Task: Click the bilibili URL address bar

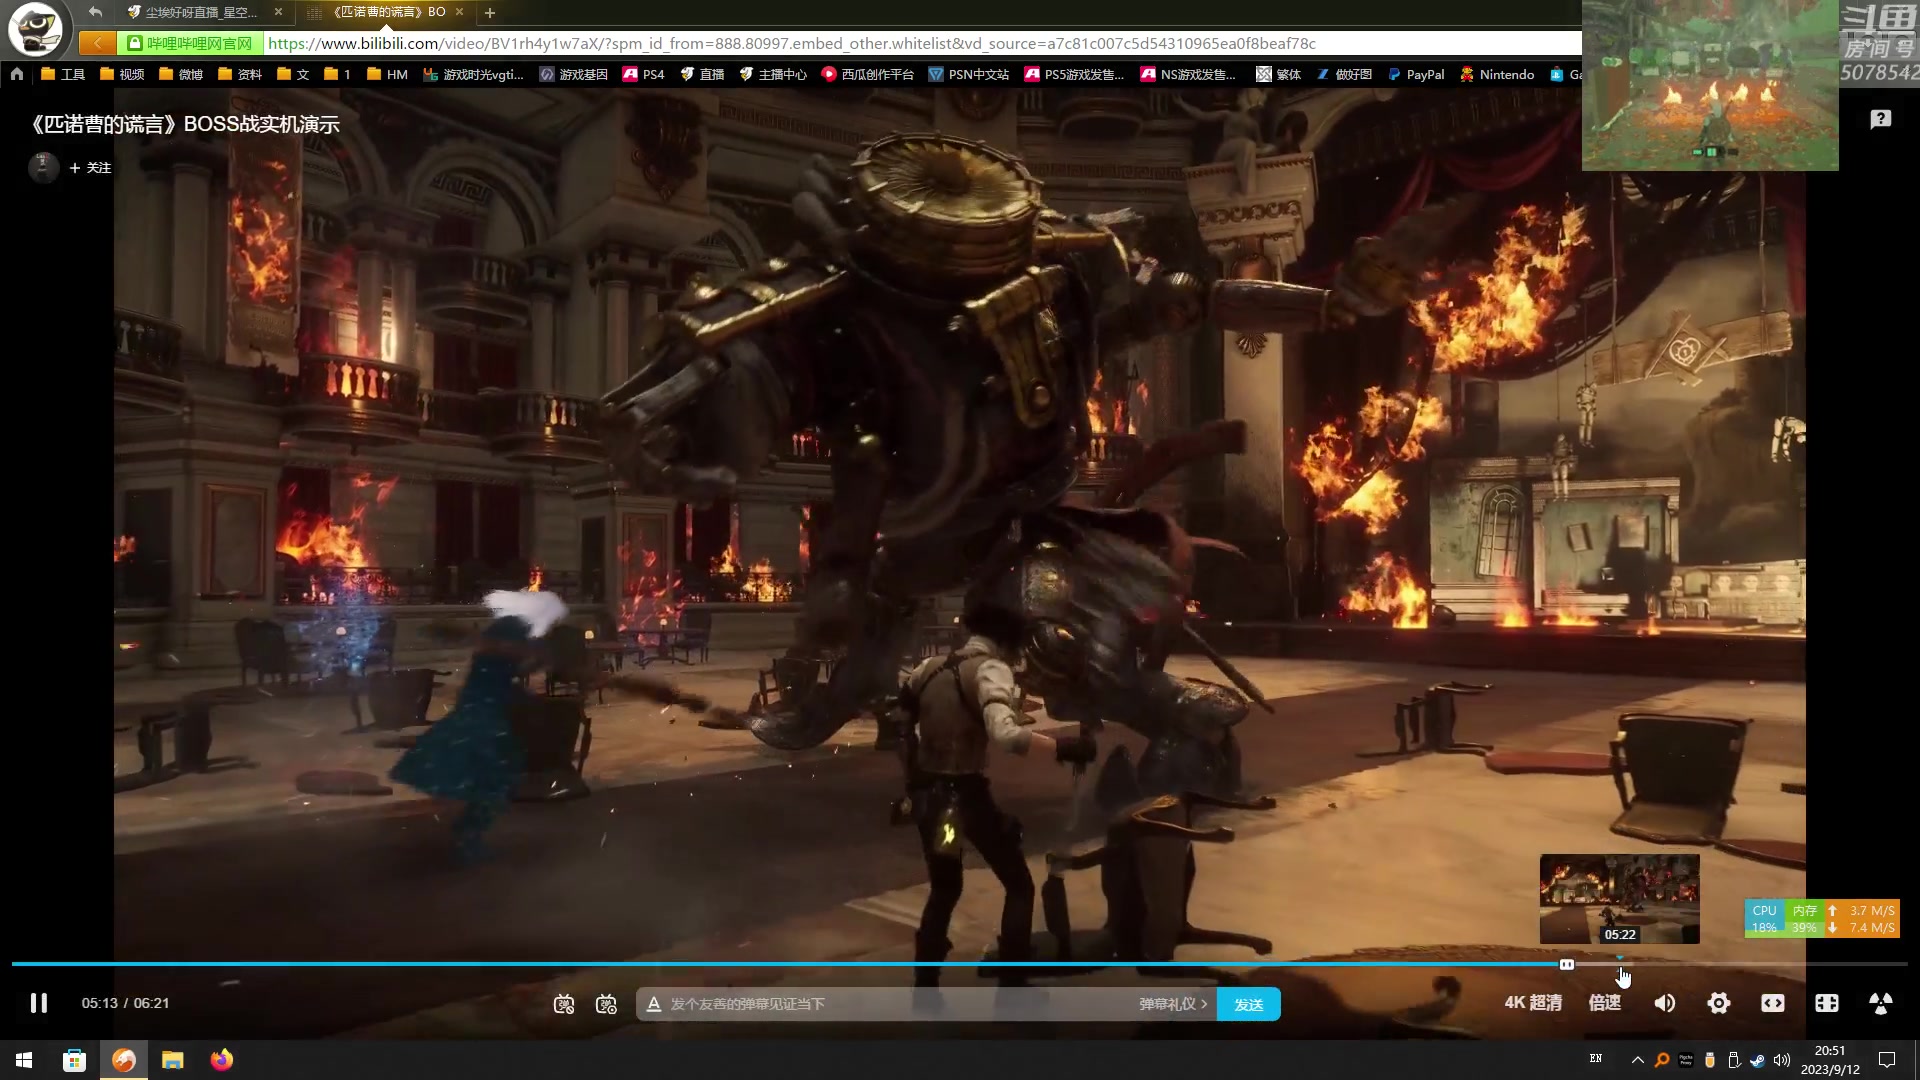Action: pyautogui.click(x=920, y=43)
